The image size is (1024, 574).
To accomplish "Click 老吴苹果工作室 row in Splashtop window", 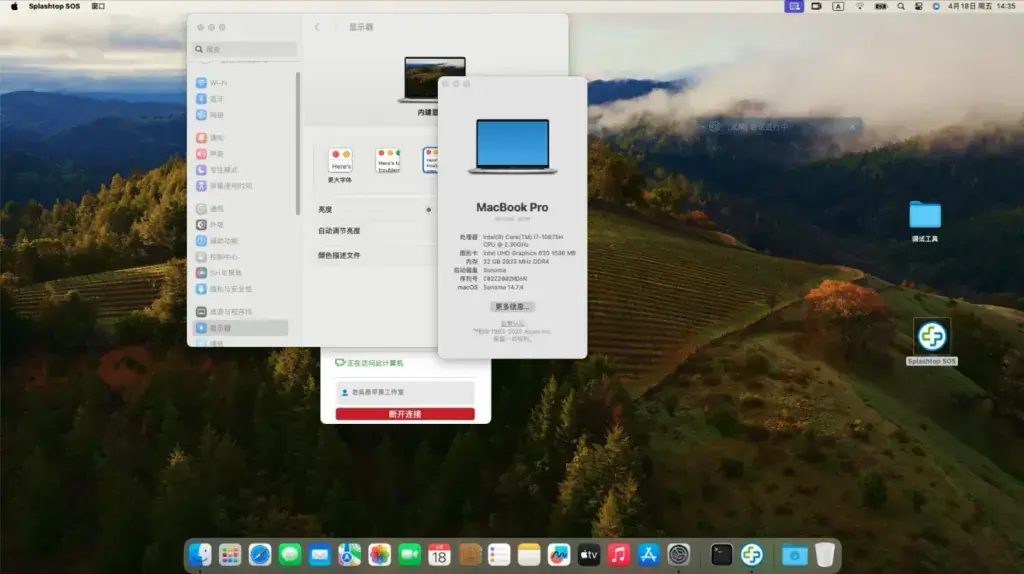I will click(405, 392).
